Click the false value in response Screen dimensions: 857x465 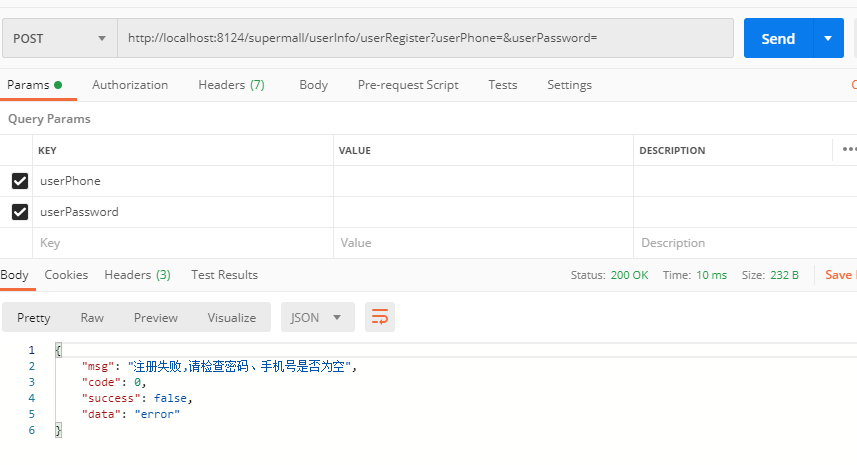coord(170,398)
